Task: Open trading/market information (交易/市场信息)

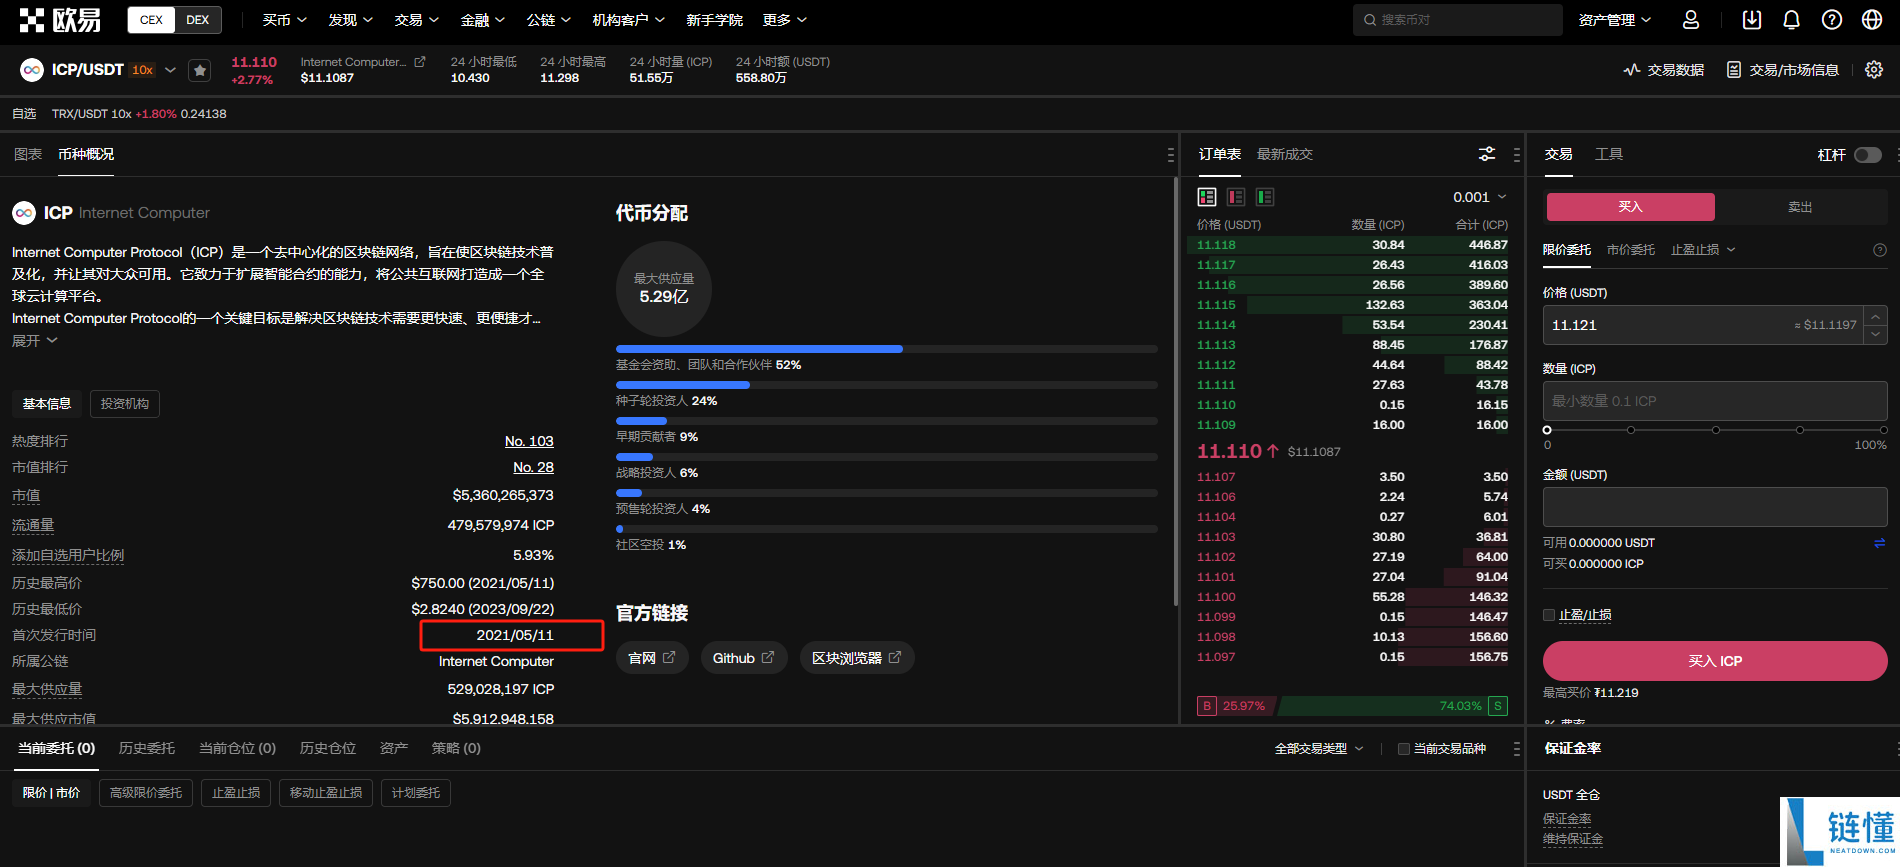Action: click(x=1783, y=70)
